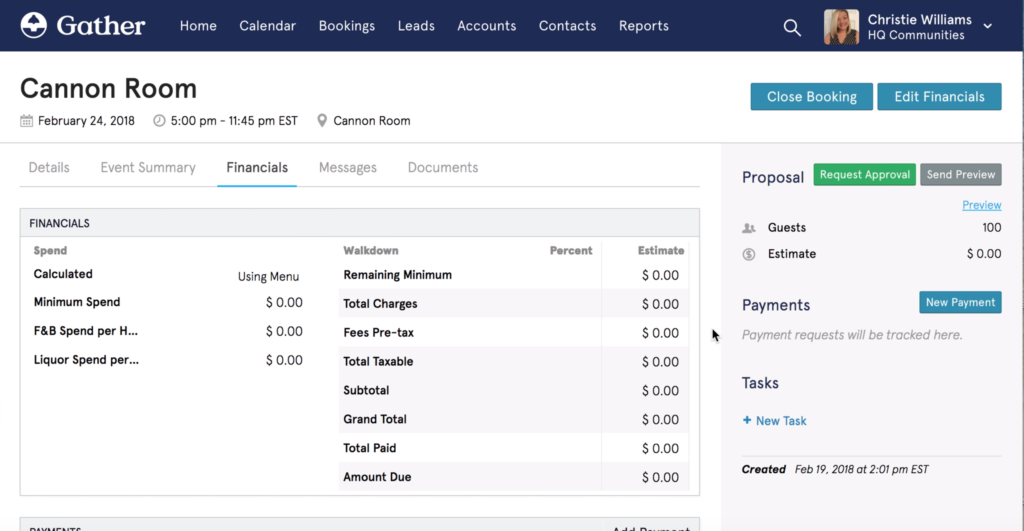Open search with the magnifying glass icon
1024x531 pixels.
792,27
